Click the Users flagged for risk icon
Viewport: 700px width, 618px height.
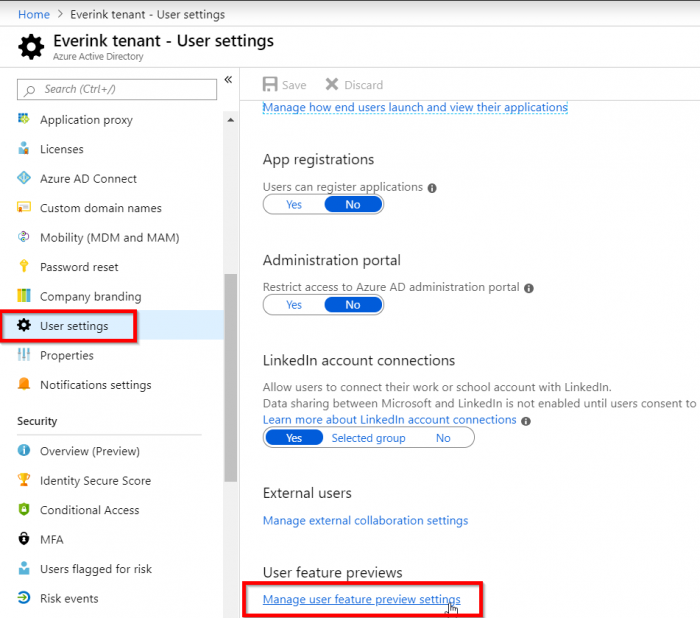24,568
